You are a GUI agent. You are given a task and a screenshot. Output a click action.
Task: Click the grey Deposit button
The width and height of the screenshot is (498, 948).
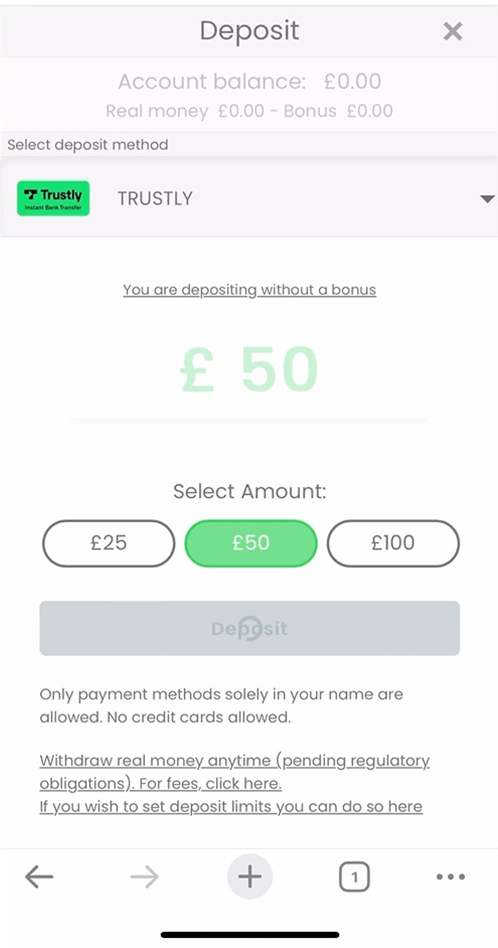(250, 628)
